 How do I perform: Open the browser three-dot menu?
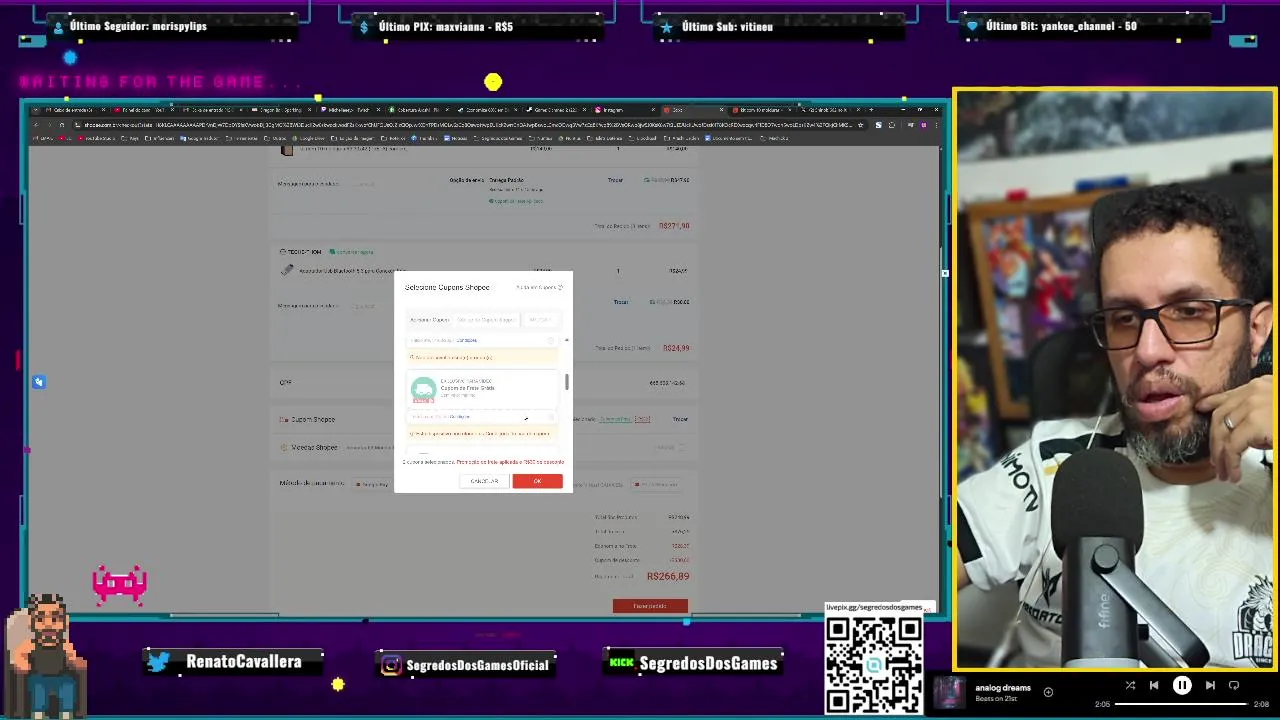point(935,125)
